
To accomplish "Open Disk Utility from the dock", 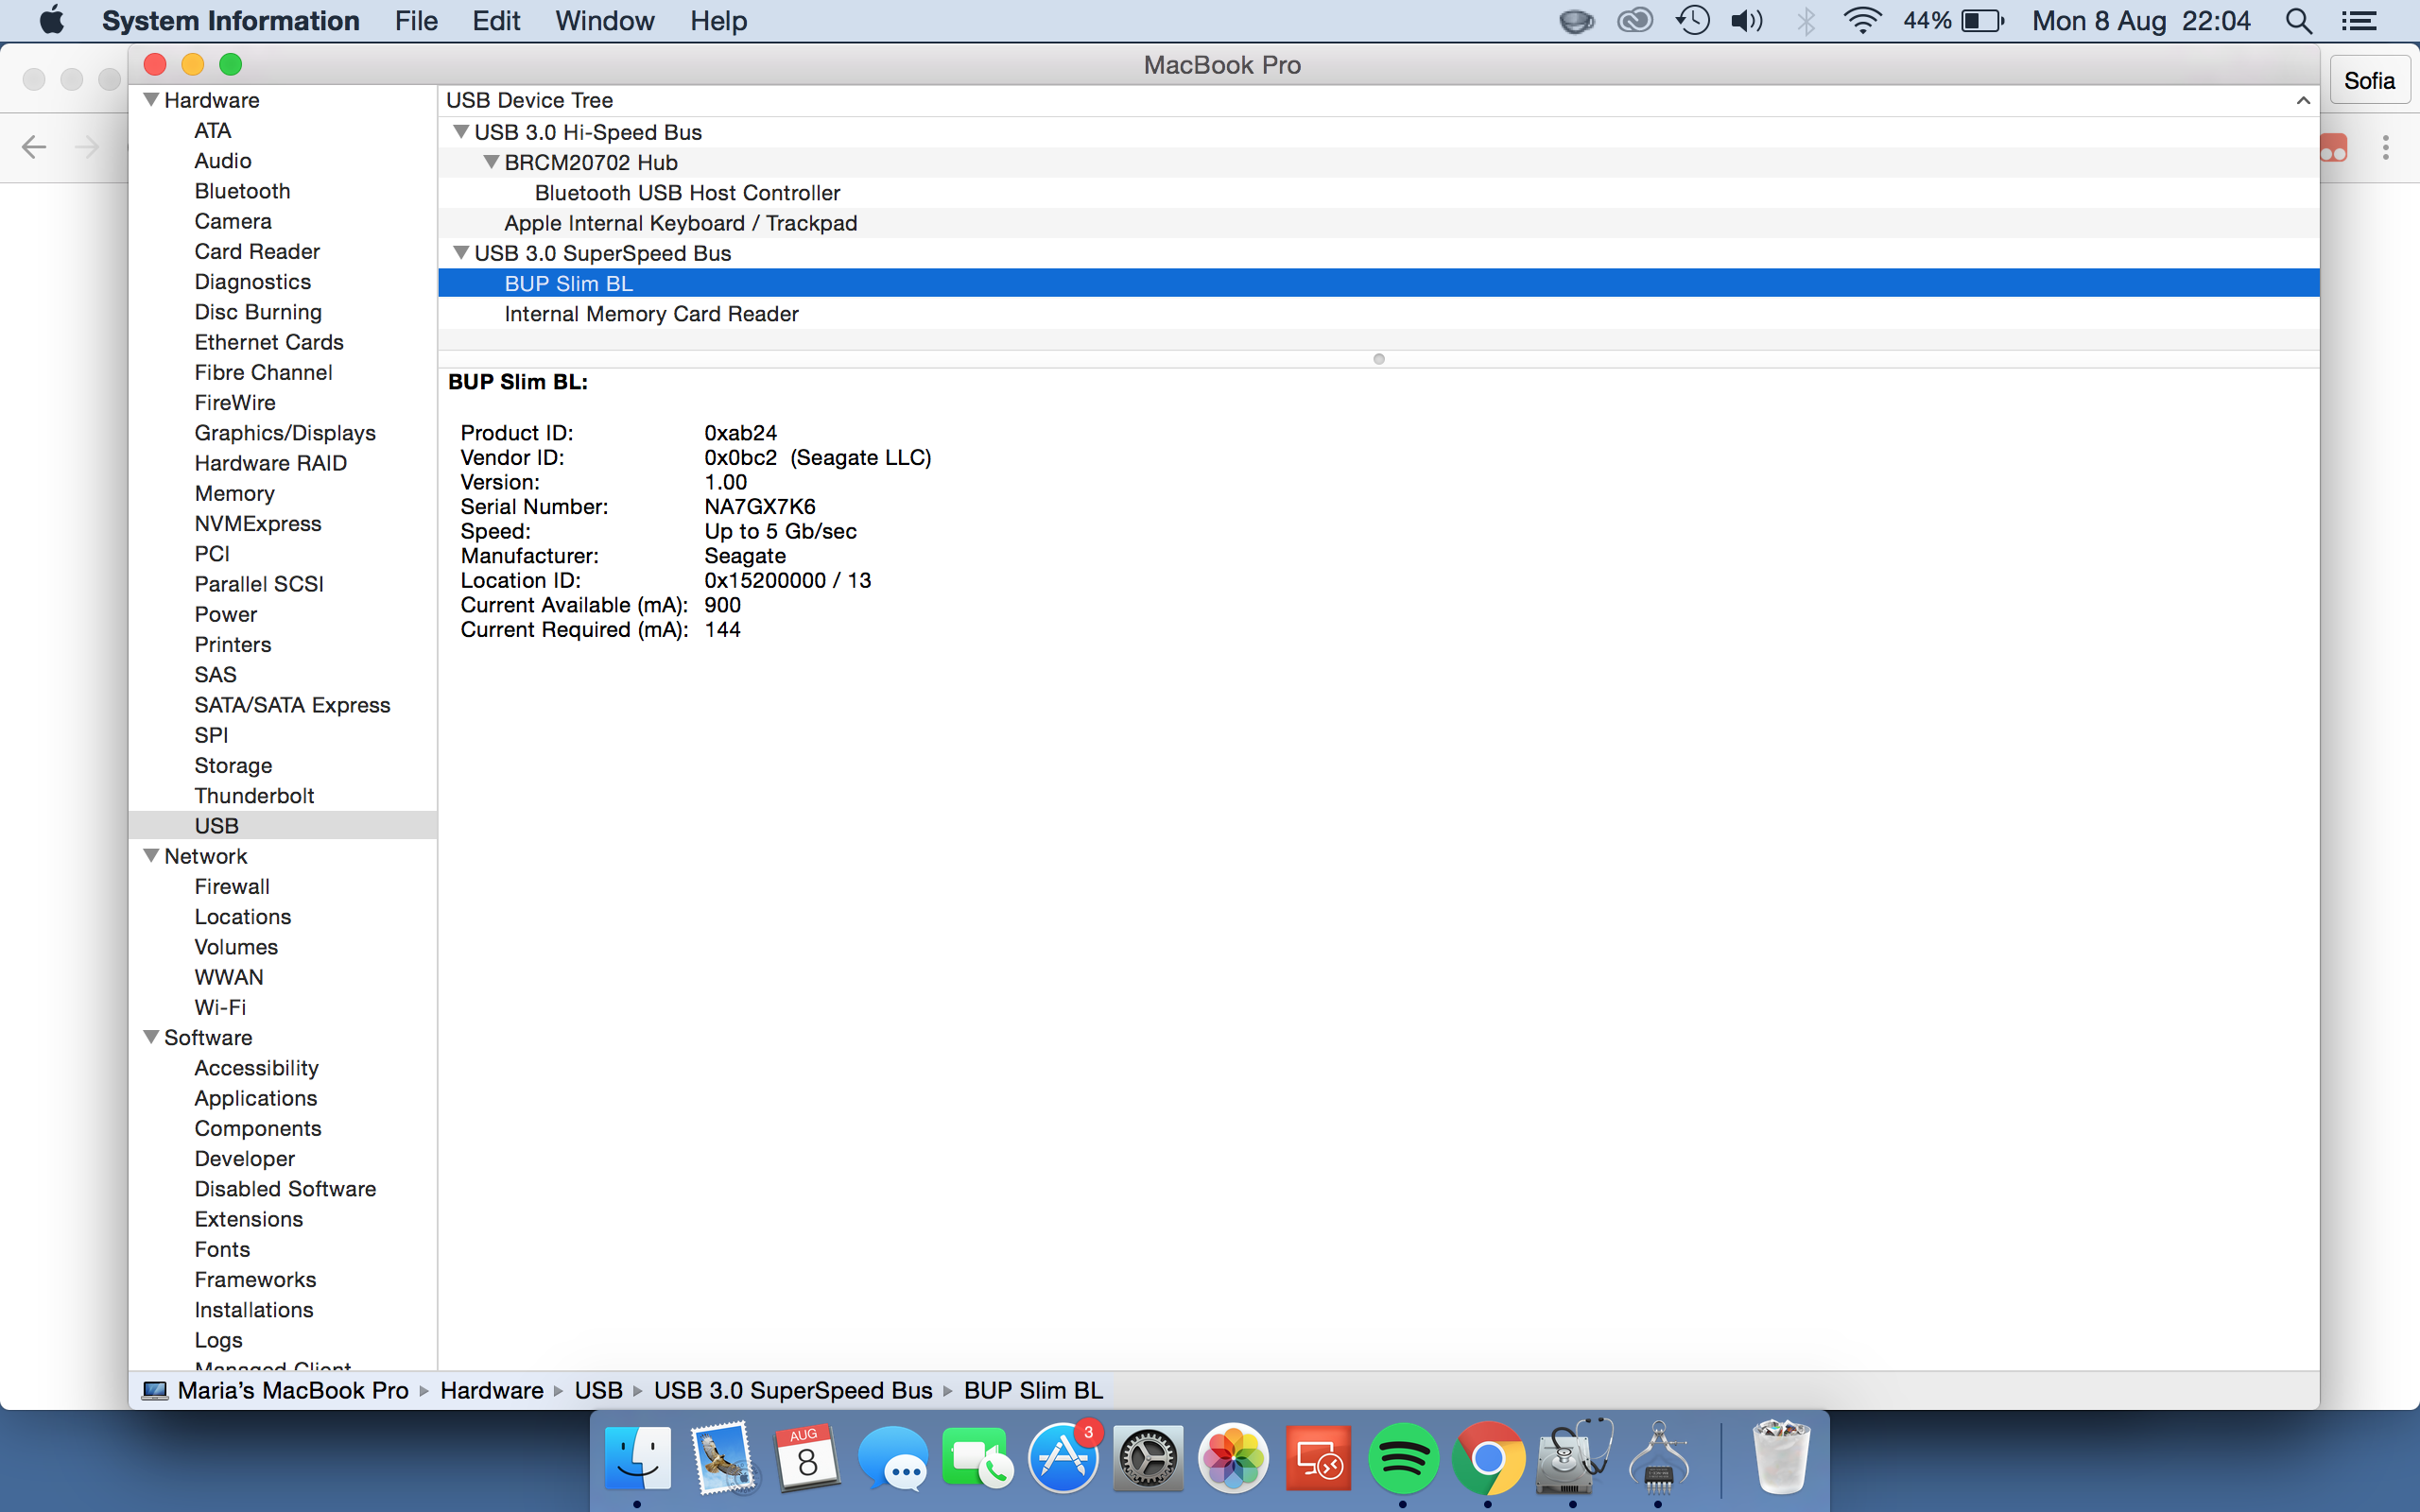I will pyautogui.click(x=1573, y=1459).
